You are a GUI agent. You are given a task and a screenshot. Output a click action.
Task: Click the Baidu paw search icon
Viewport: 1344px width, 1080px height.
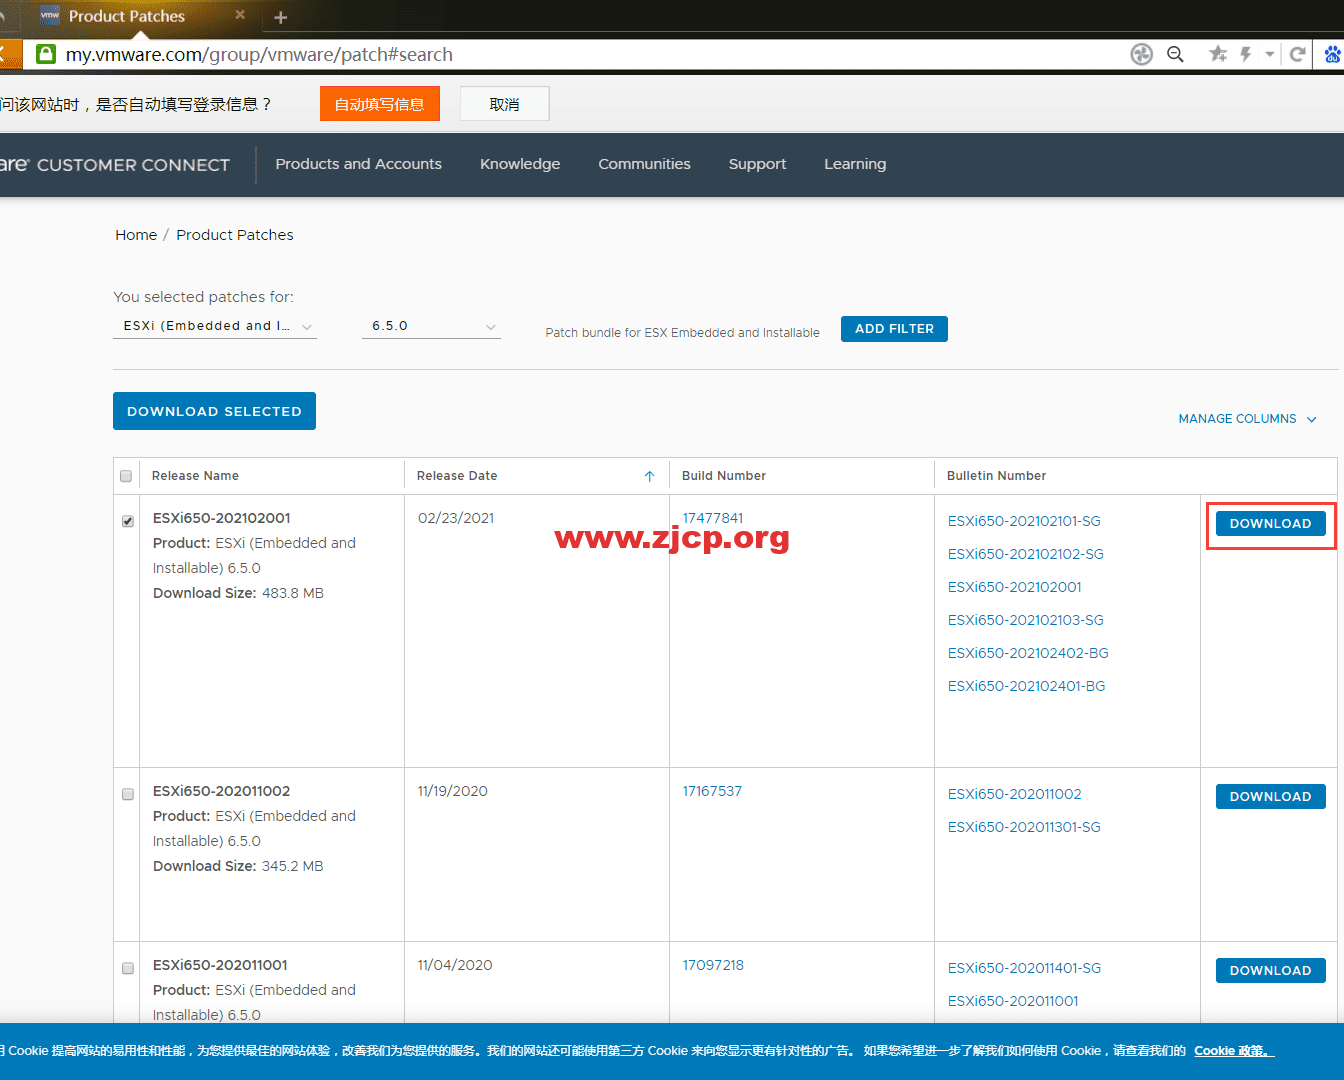click(x=1333, y=54)
